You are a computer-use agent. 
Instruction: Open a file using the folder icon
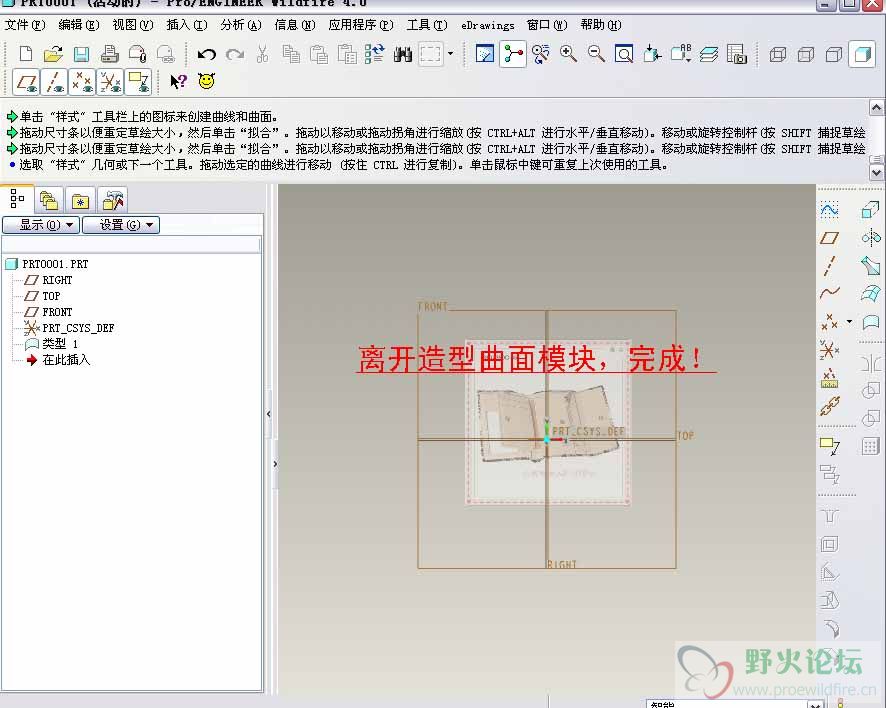pos(53,54)
